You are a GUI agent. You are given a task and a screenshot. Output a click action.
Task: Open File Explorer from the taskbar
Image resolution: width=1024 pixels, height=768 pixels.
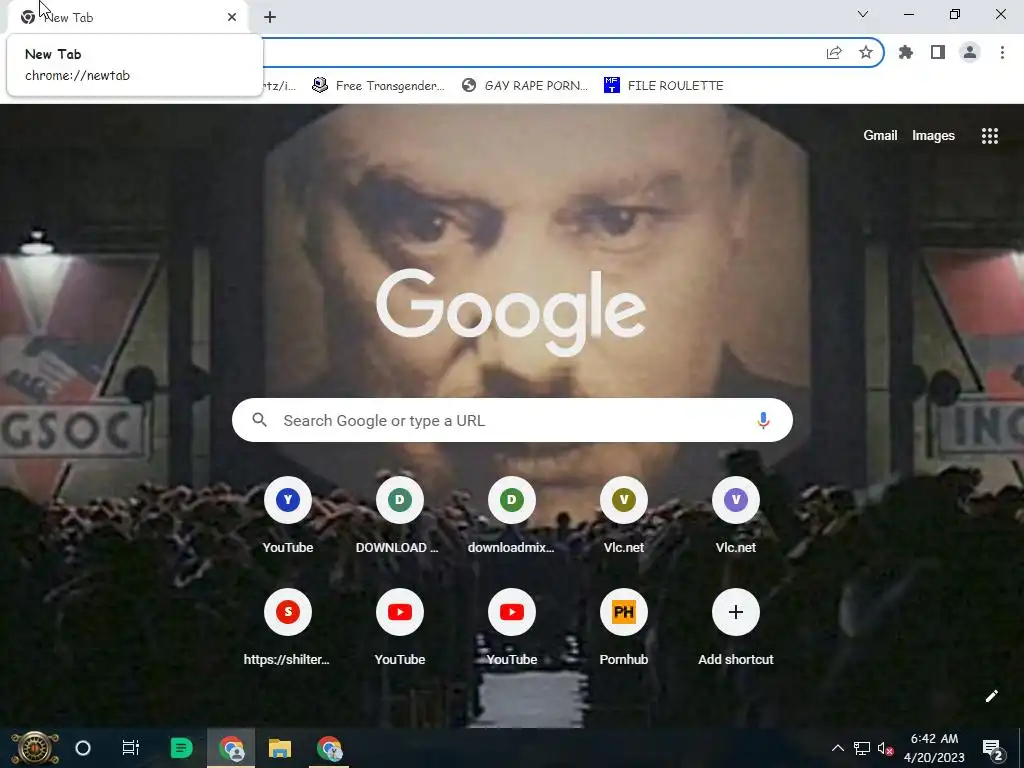tap(280, 748)
